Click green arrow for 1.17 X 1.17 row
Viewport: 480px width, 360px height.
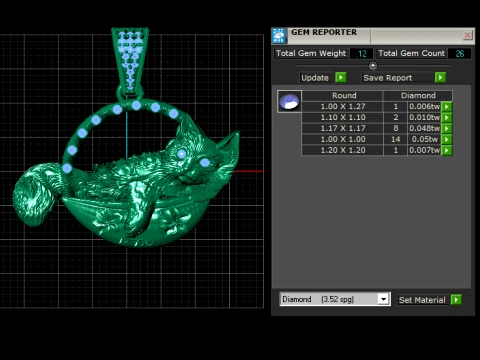[447, 128]
